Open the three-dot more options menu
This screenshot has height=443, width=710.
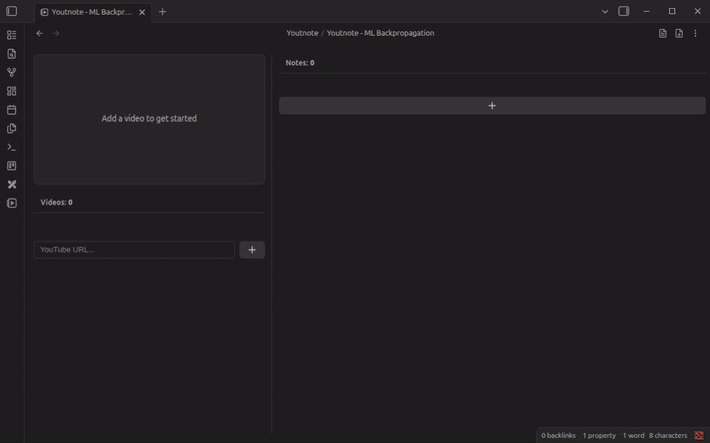point(696,33)
